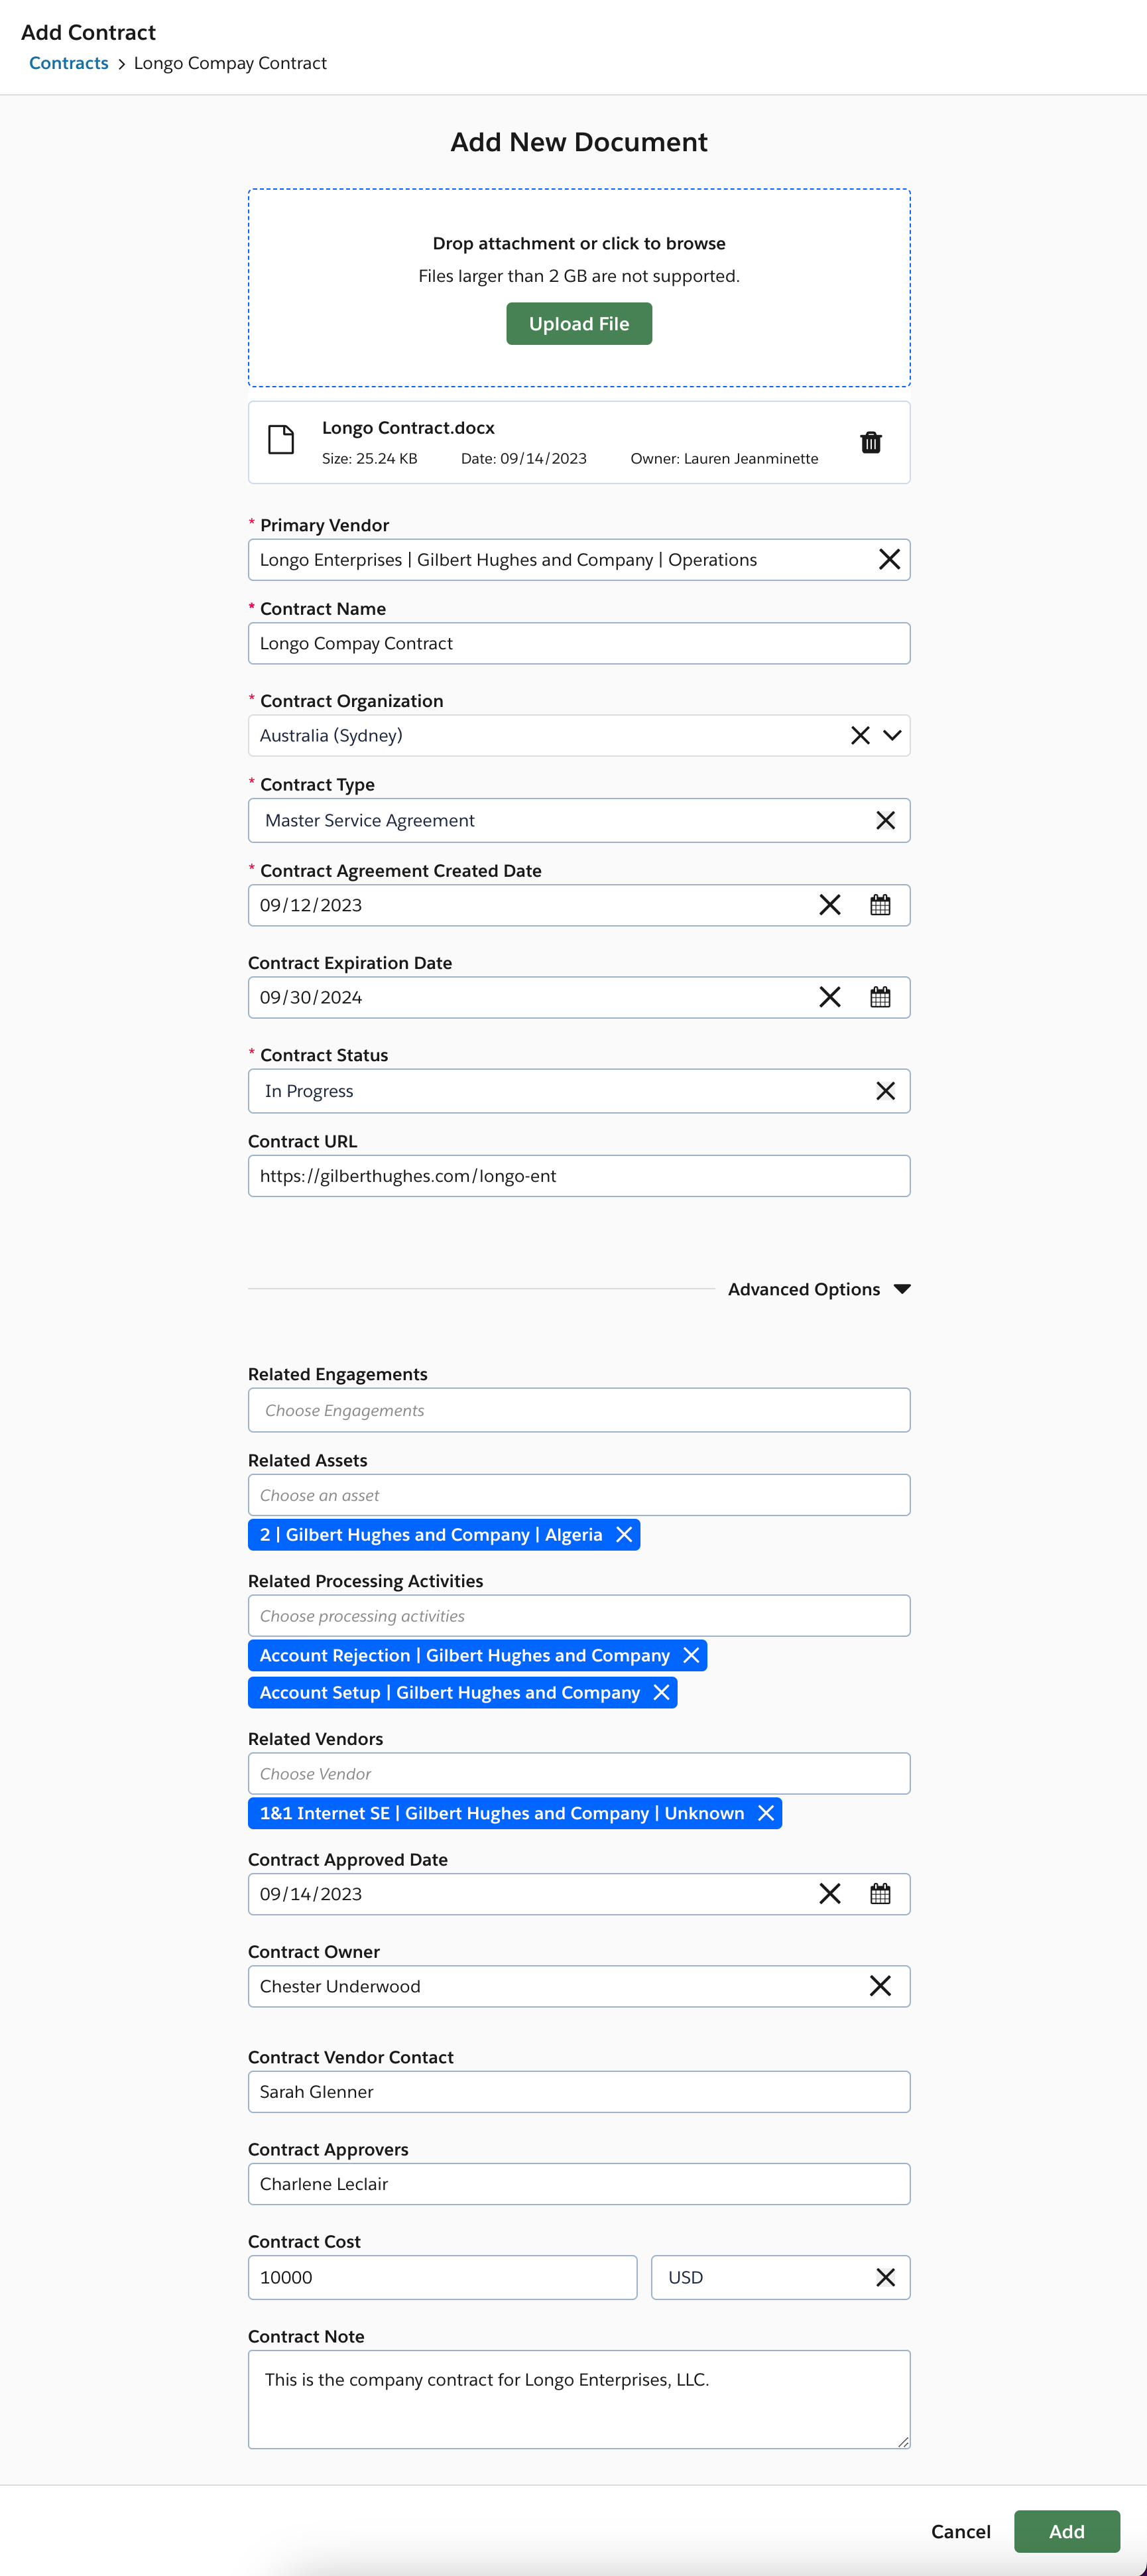Screen dimensions: 1147x2576
Task: Click the Choose Engagements field
Action: tap(579, 1410)
